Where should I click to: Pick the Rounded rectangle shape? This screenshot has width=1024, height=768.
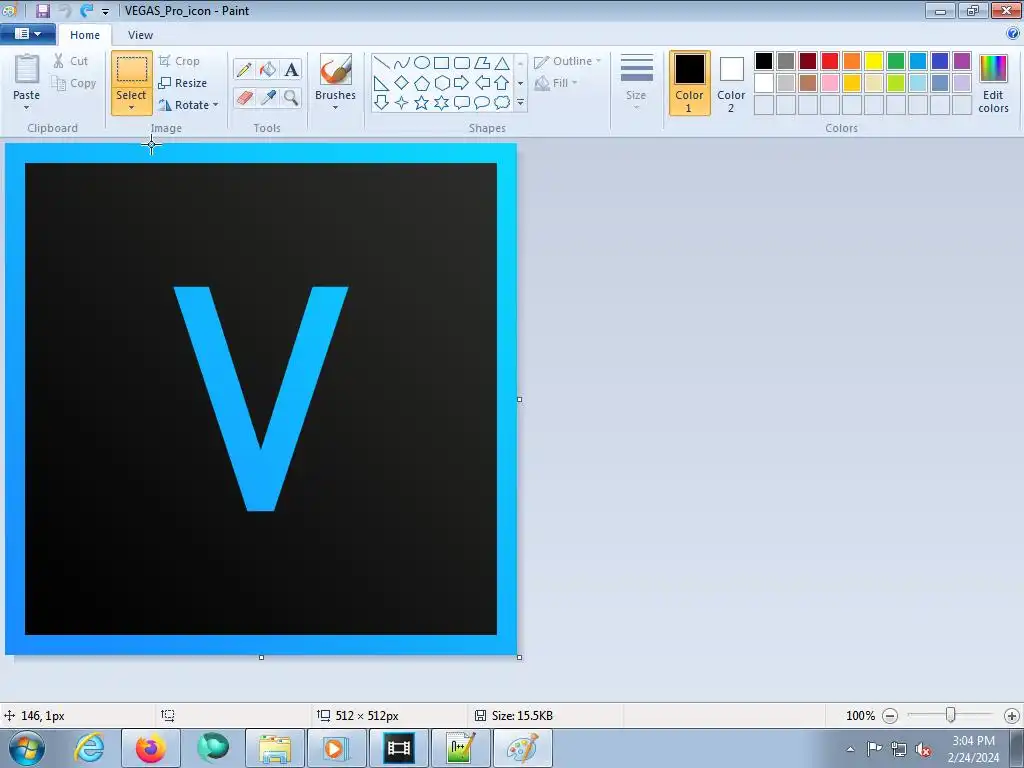[462, 63]
